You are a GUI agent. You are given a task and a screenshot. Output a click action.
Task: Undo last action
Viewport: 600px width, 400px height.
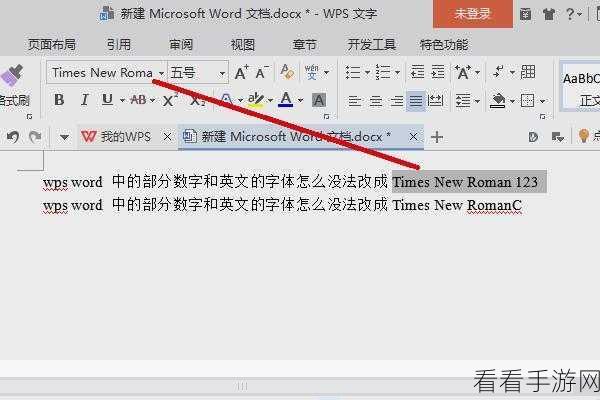point(13,137)
